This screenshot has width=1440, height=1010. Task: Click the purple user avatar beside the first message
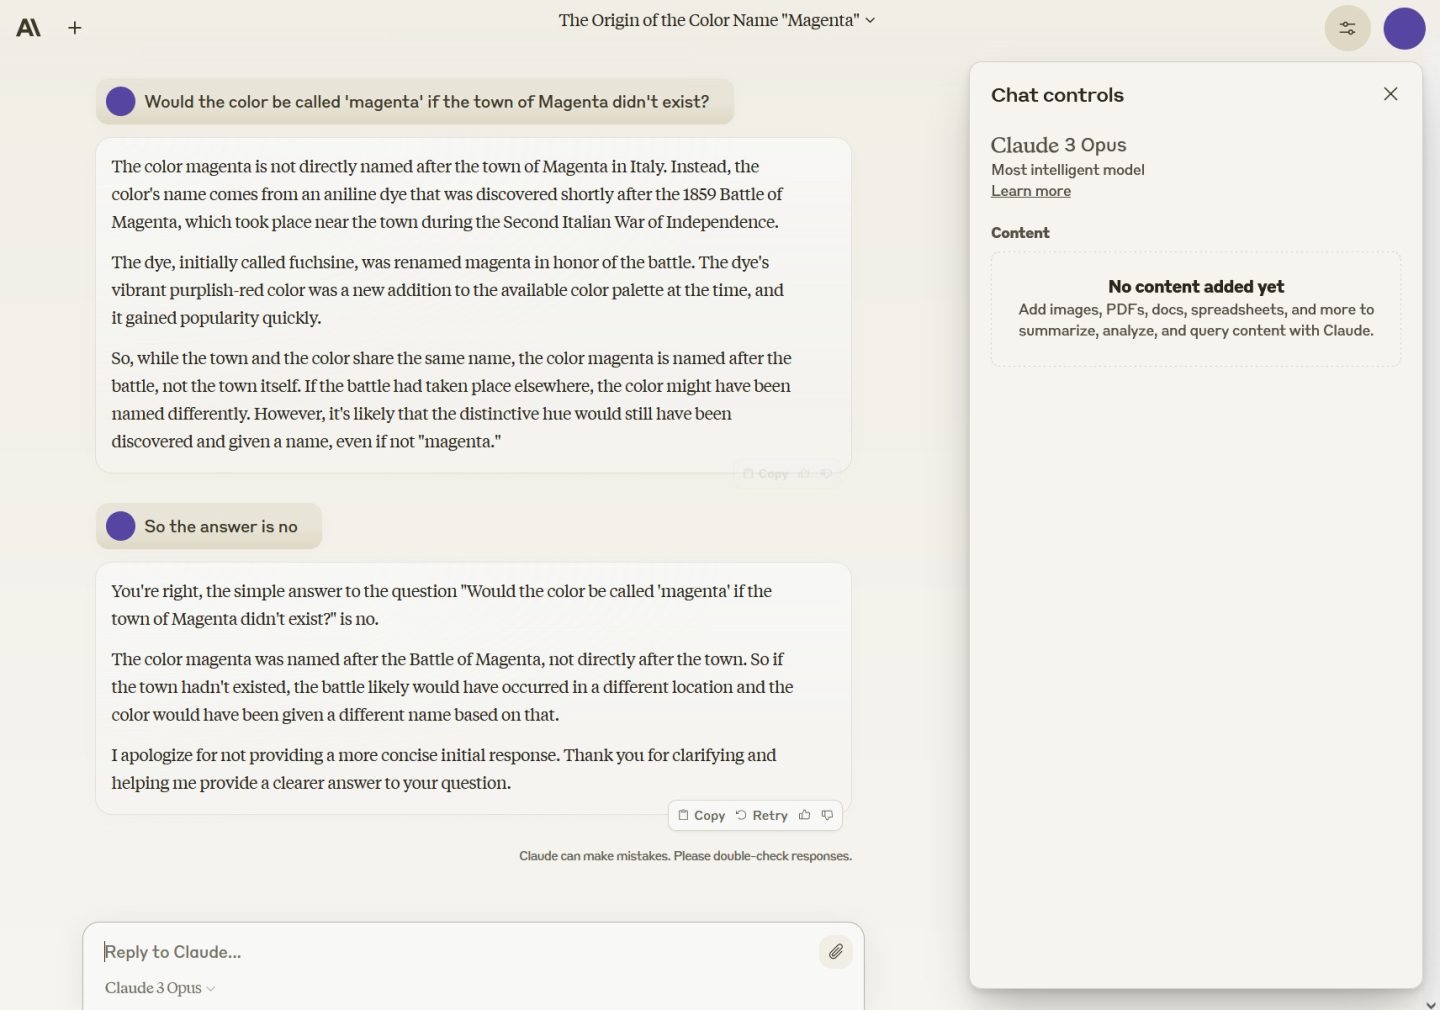tap(120, 101)
